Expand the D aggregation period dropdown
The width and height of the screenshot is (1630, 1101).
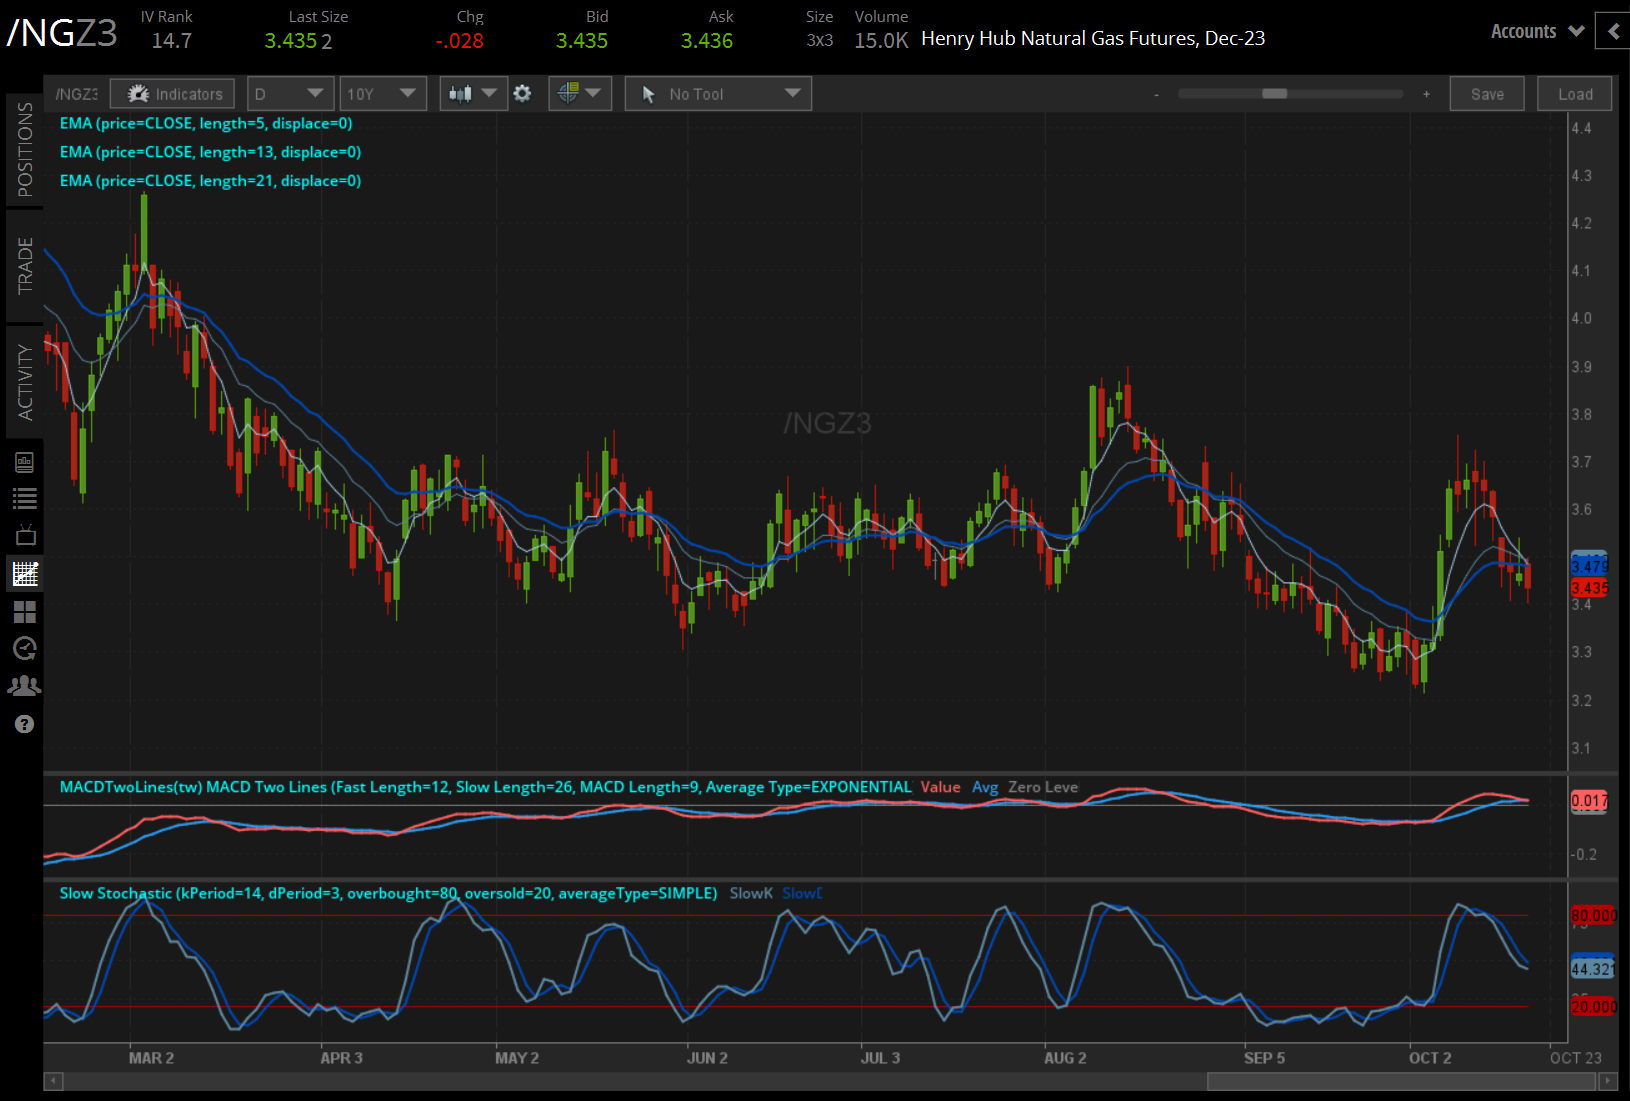pyautogui.click(x=290, y=94)
